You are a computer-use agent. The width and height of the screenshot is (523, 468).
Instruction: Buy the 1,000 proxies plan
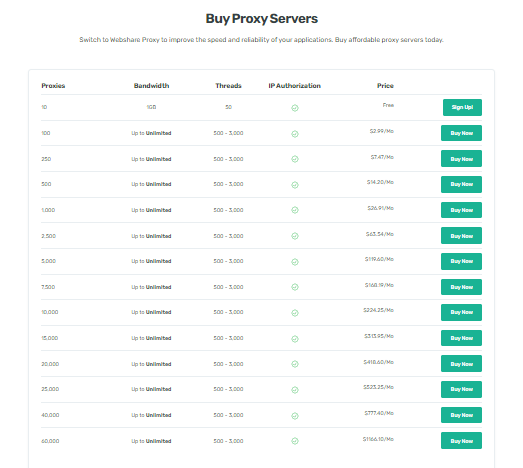pyautogui.click(x=461, y=210)
